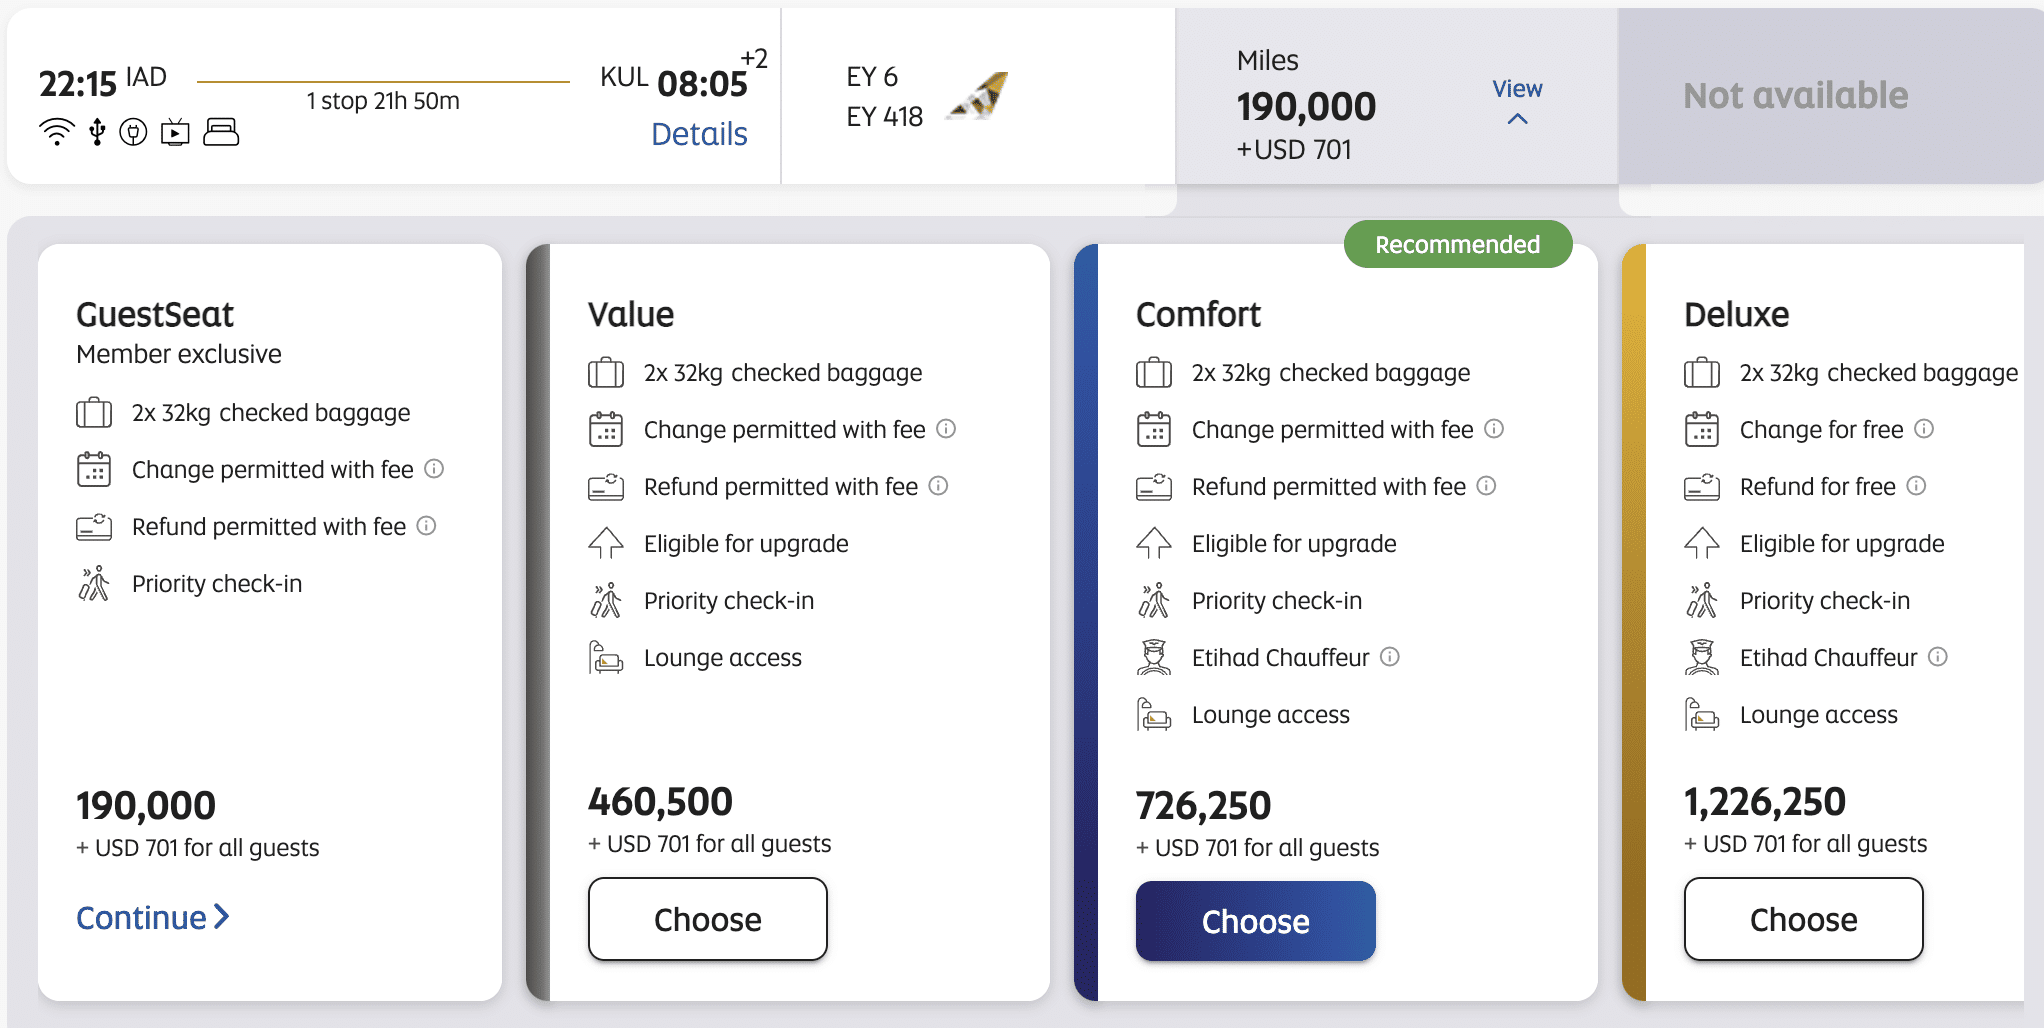
Task: Open flight Details link
Action: click(x=699, y=134)
